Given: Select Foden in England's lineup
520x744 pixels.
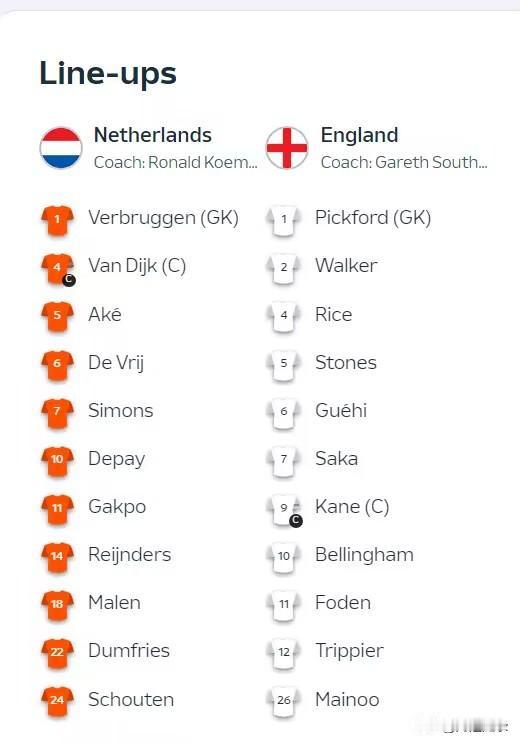Looking at the screenshot, I should 343,603.
